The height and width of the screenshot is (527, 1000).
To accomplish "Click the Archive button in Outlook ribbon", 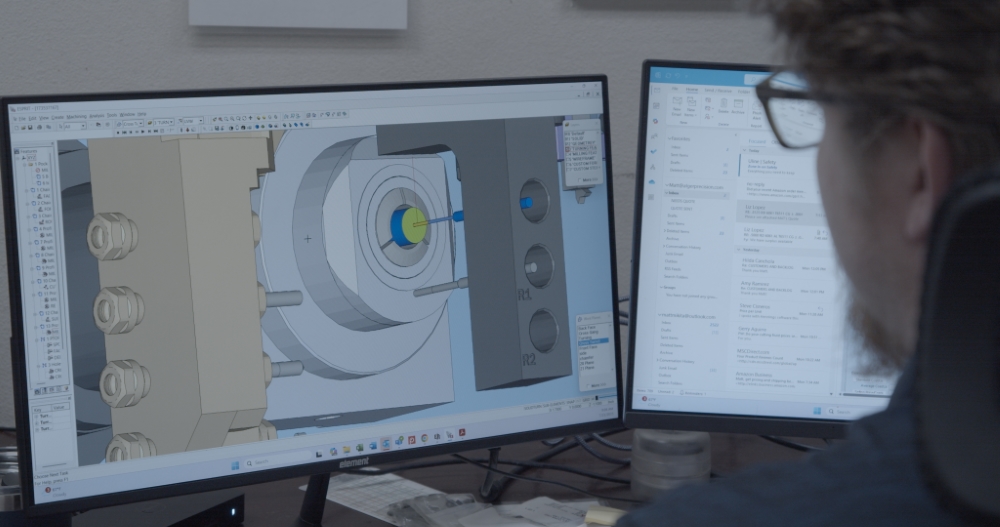I will point(738,107).
